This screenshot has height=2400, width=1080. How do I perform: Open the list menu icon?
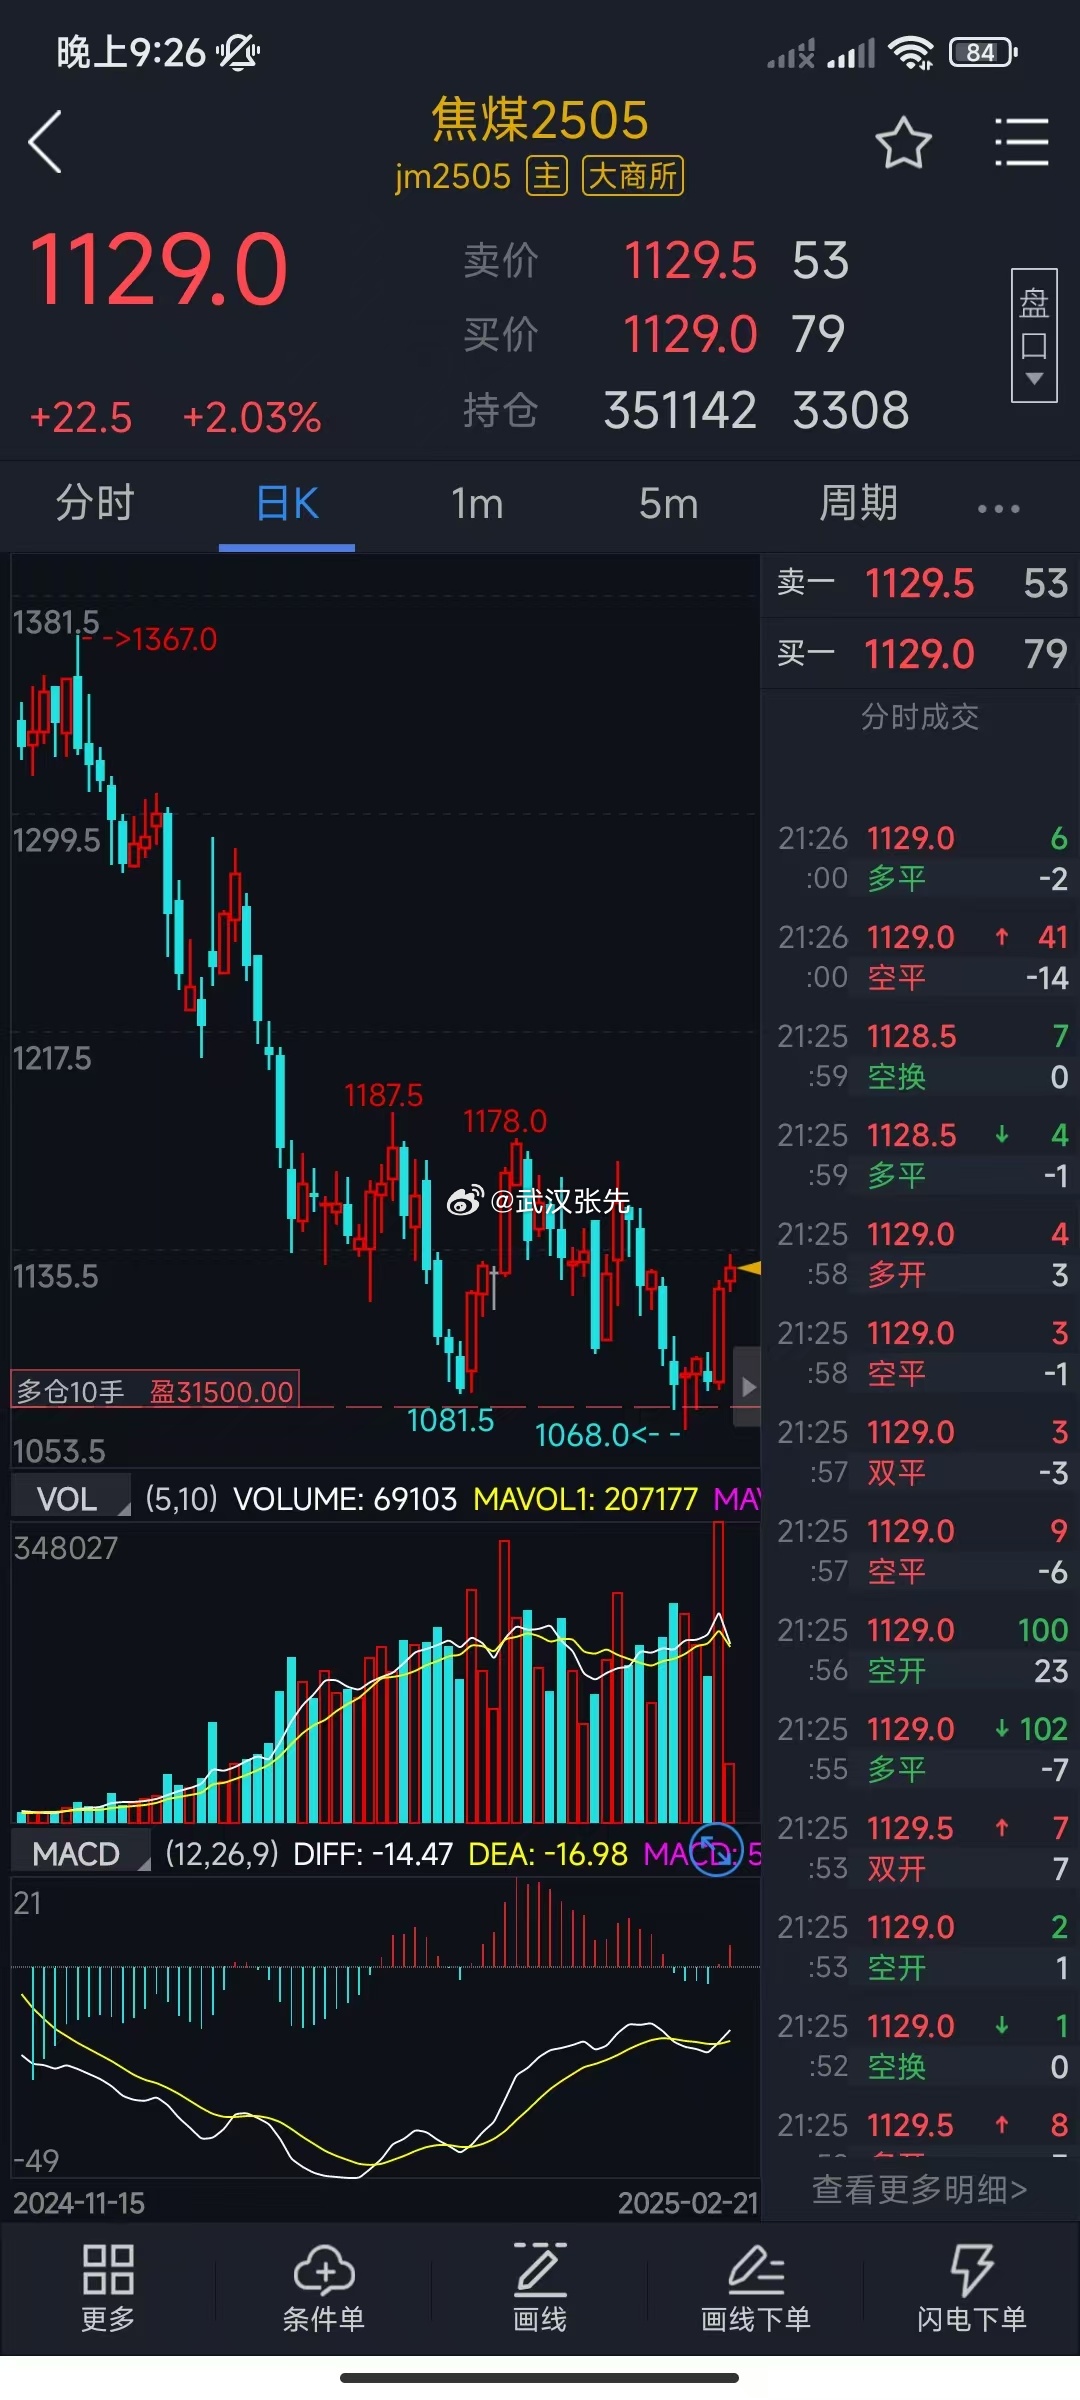pyautogui.click(x=1021, y=143)
